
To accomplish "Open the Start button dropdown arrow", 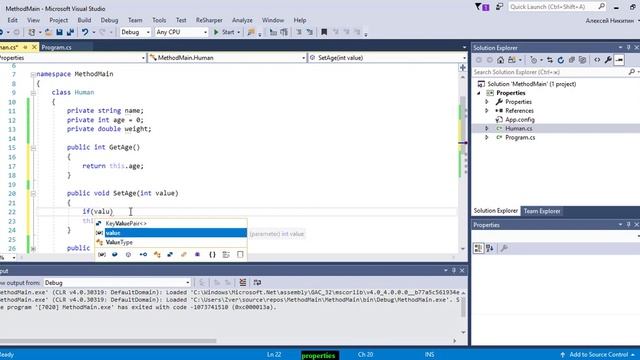I will (x=239, y=32).
